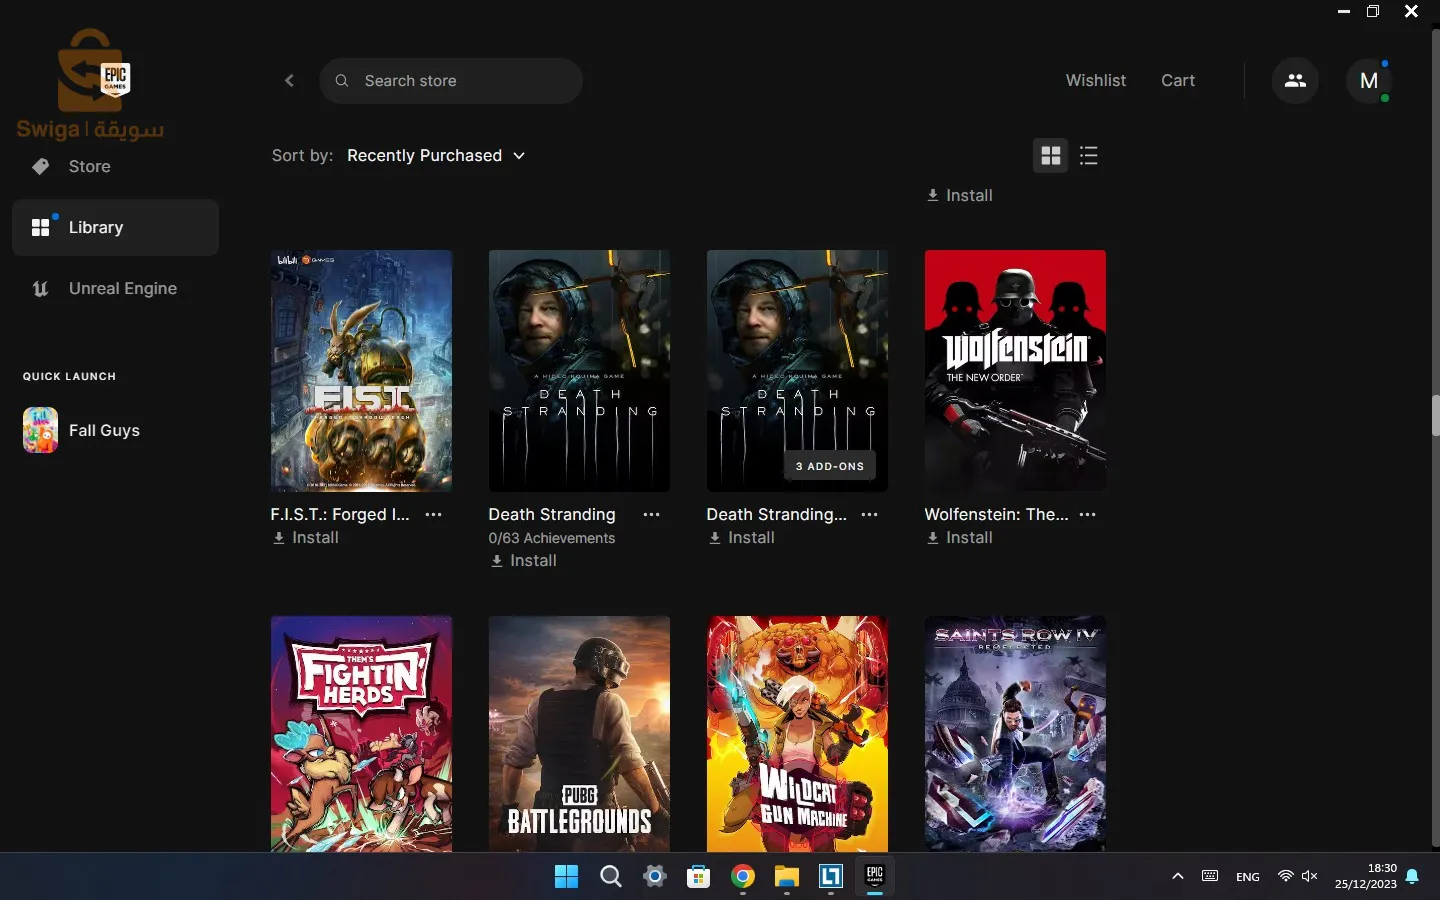This screenshot has width=1440, height=900.
Task: Switch to the Store section
Action: (x=89, y=166)
